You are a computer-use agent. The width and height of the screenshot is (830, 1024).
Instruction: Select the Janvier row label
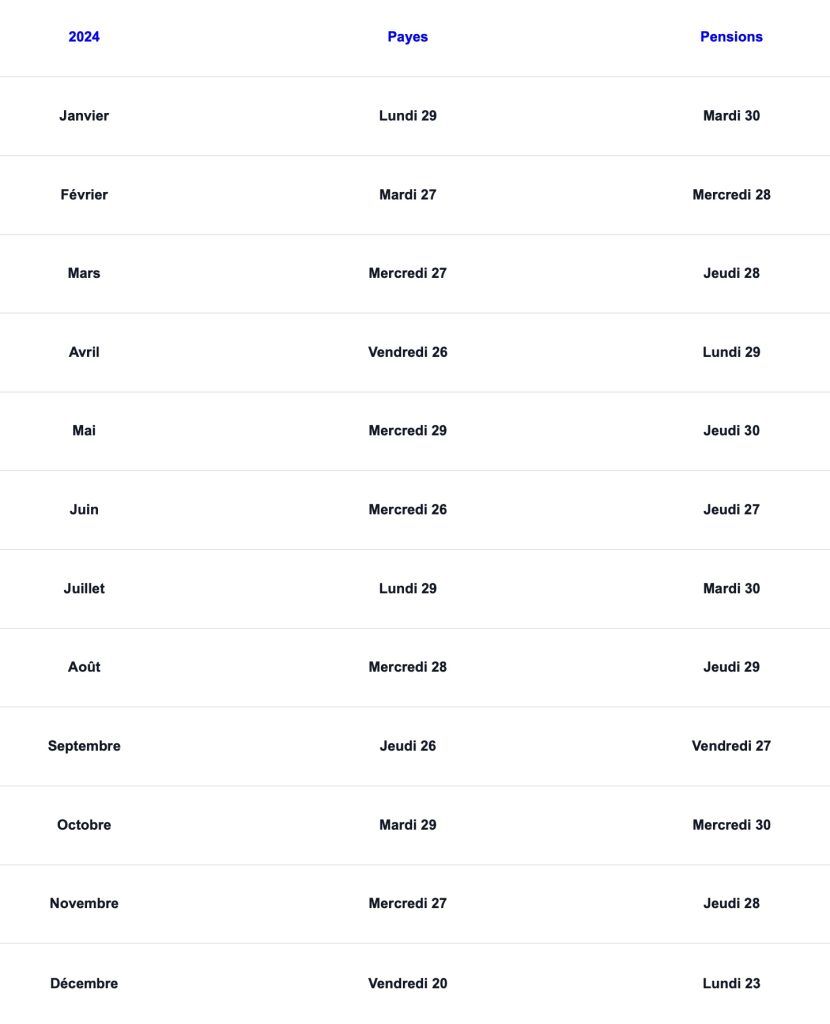84,116
